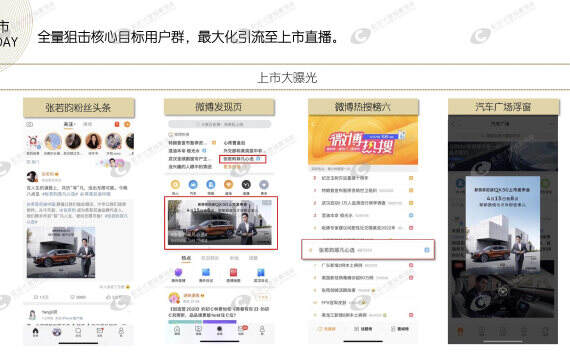Tap red packet icon in fan headline header
The width and height of the screenshot is (570, 360).
tap(117, 124)
